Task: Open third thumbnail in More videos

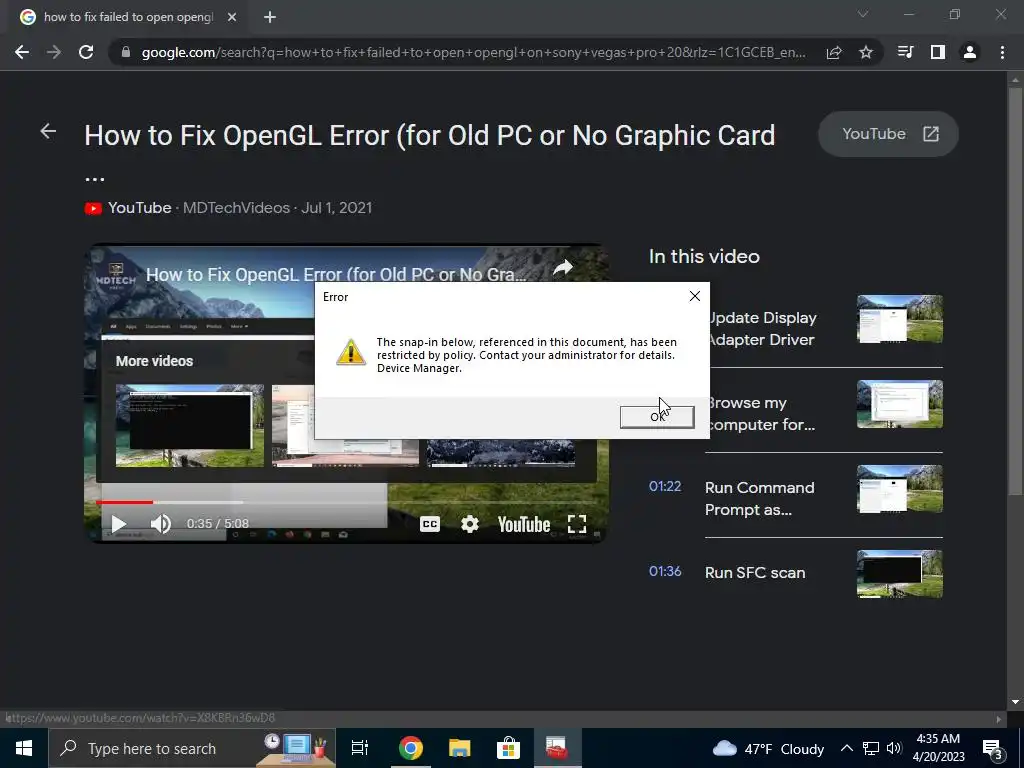Action: click(x=501, y=453)
